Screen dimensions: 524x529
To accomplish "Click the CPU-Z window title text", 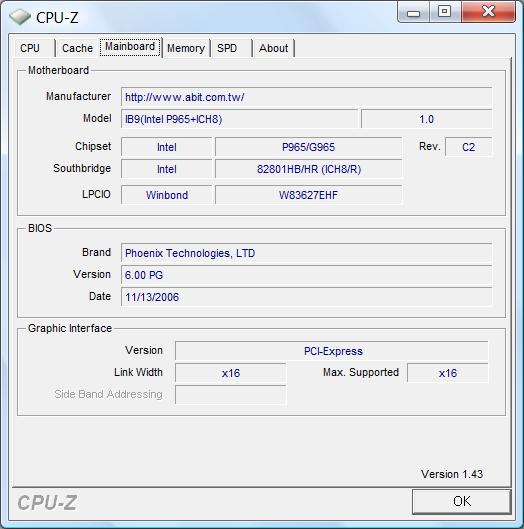I will click(x=57, y=18).
